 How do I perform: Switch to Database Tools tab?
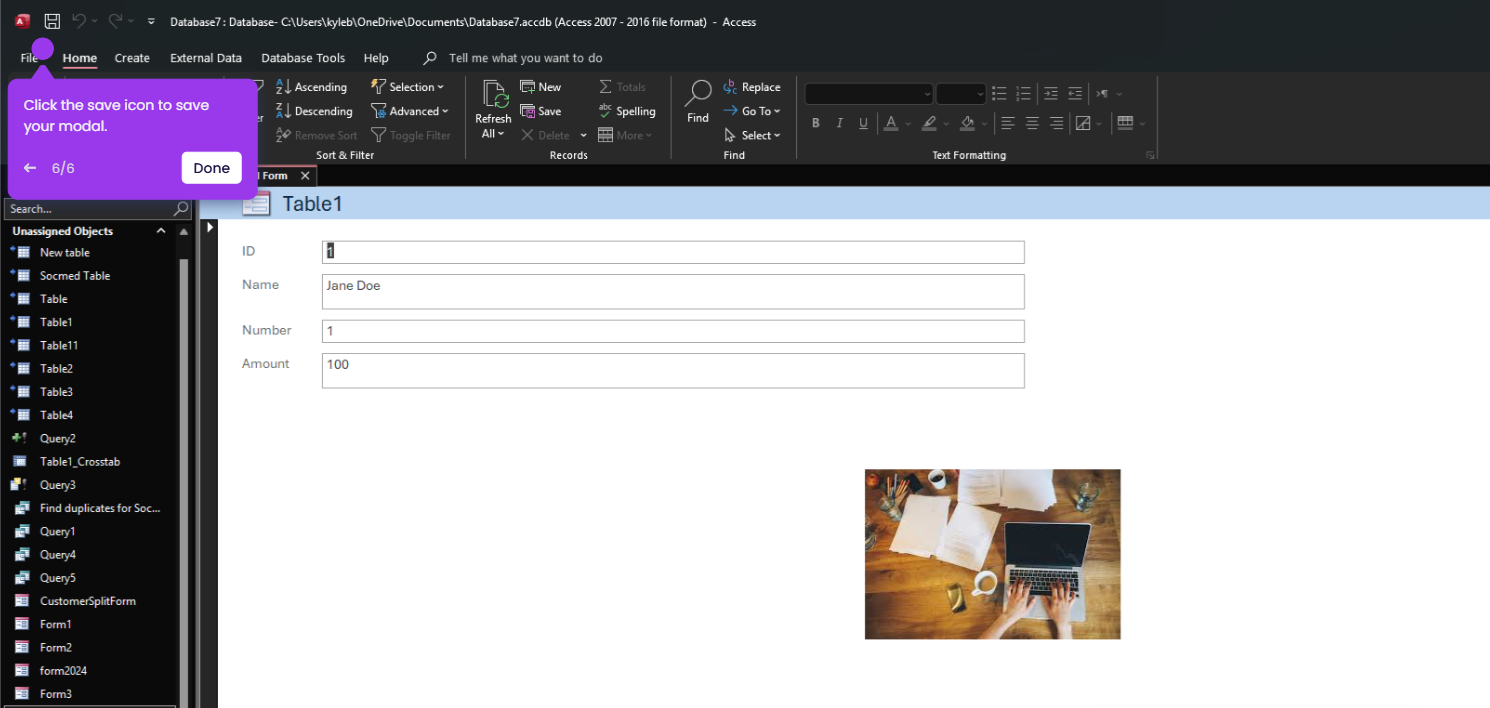[x=303, y=58]
